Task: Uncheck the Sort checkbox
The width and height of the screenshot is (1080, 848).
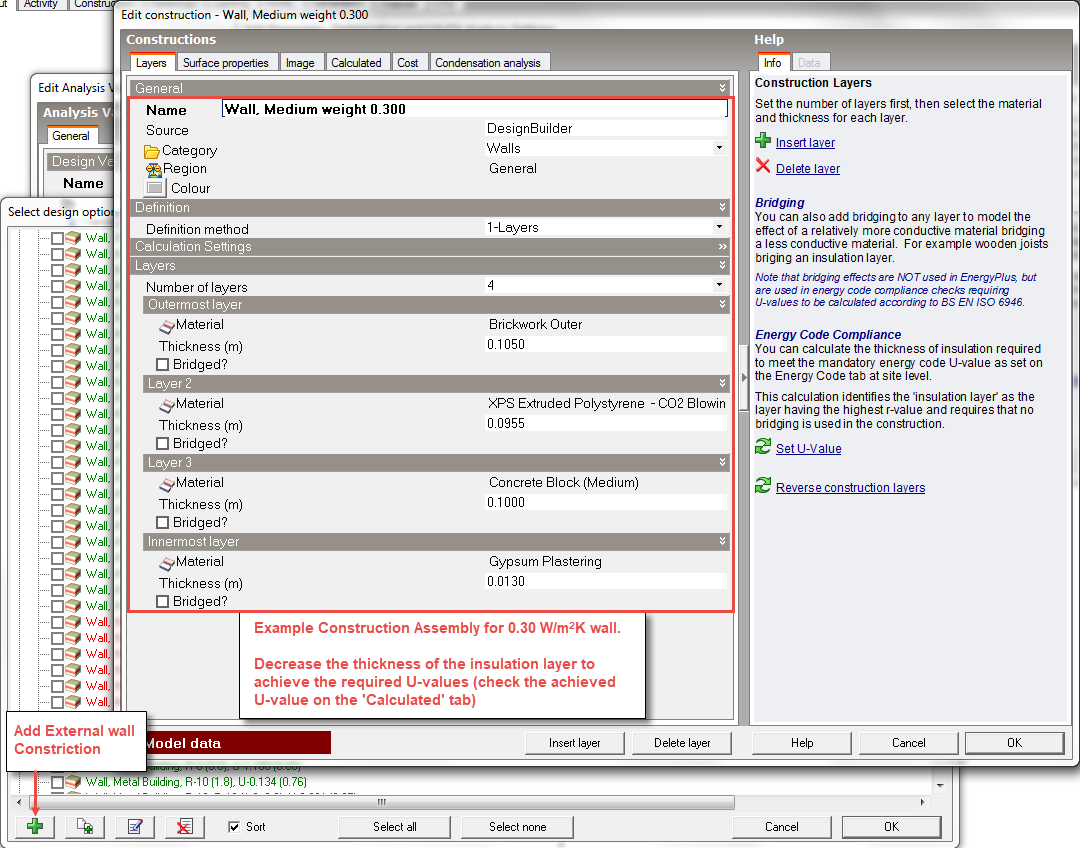Action: pyautogui.click(x=234, y=827)
